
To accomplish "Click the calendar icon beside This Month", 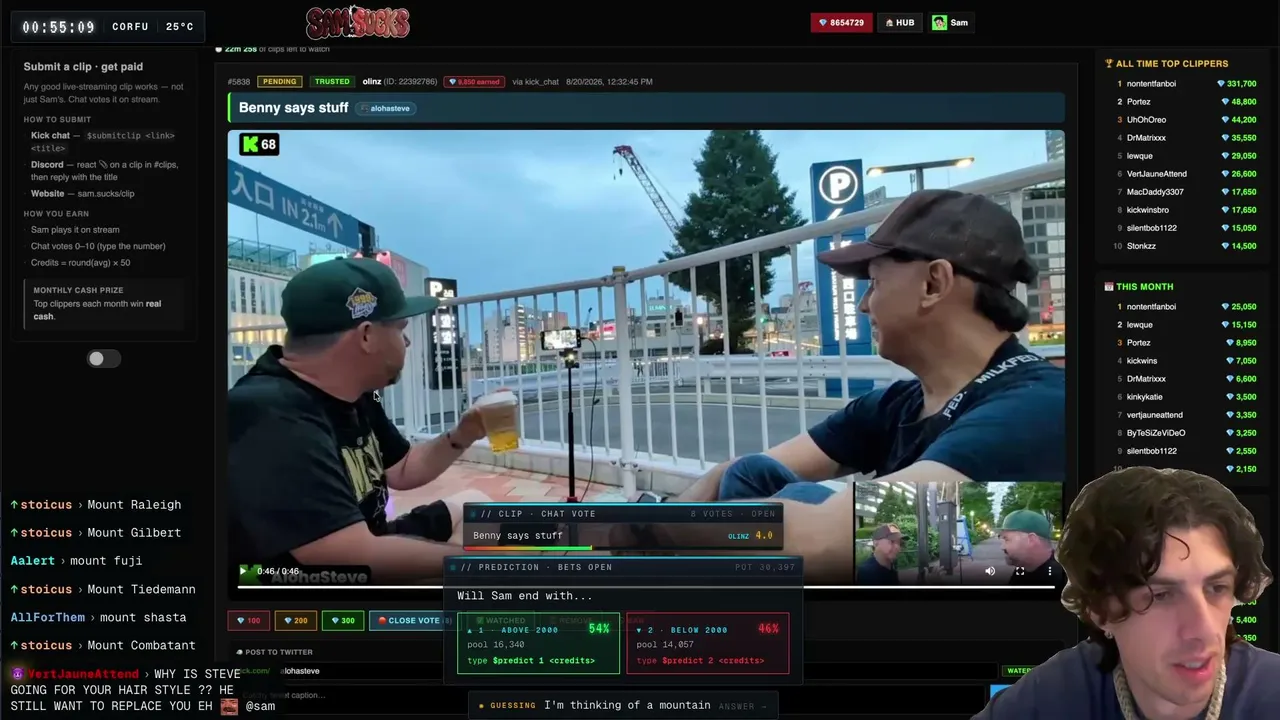I will click(x=1109, y=286).
